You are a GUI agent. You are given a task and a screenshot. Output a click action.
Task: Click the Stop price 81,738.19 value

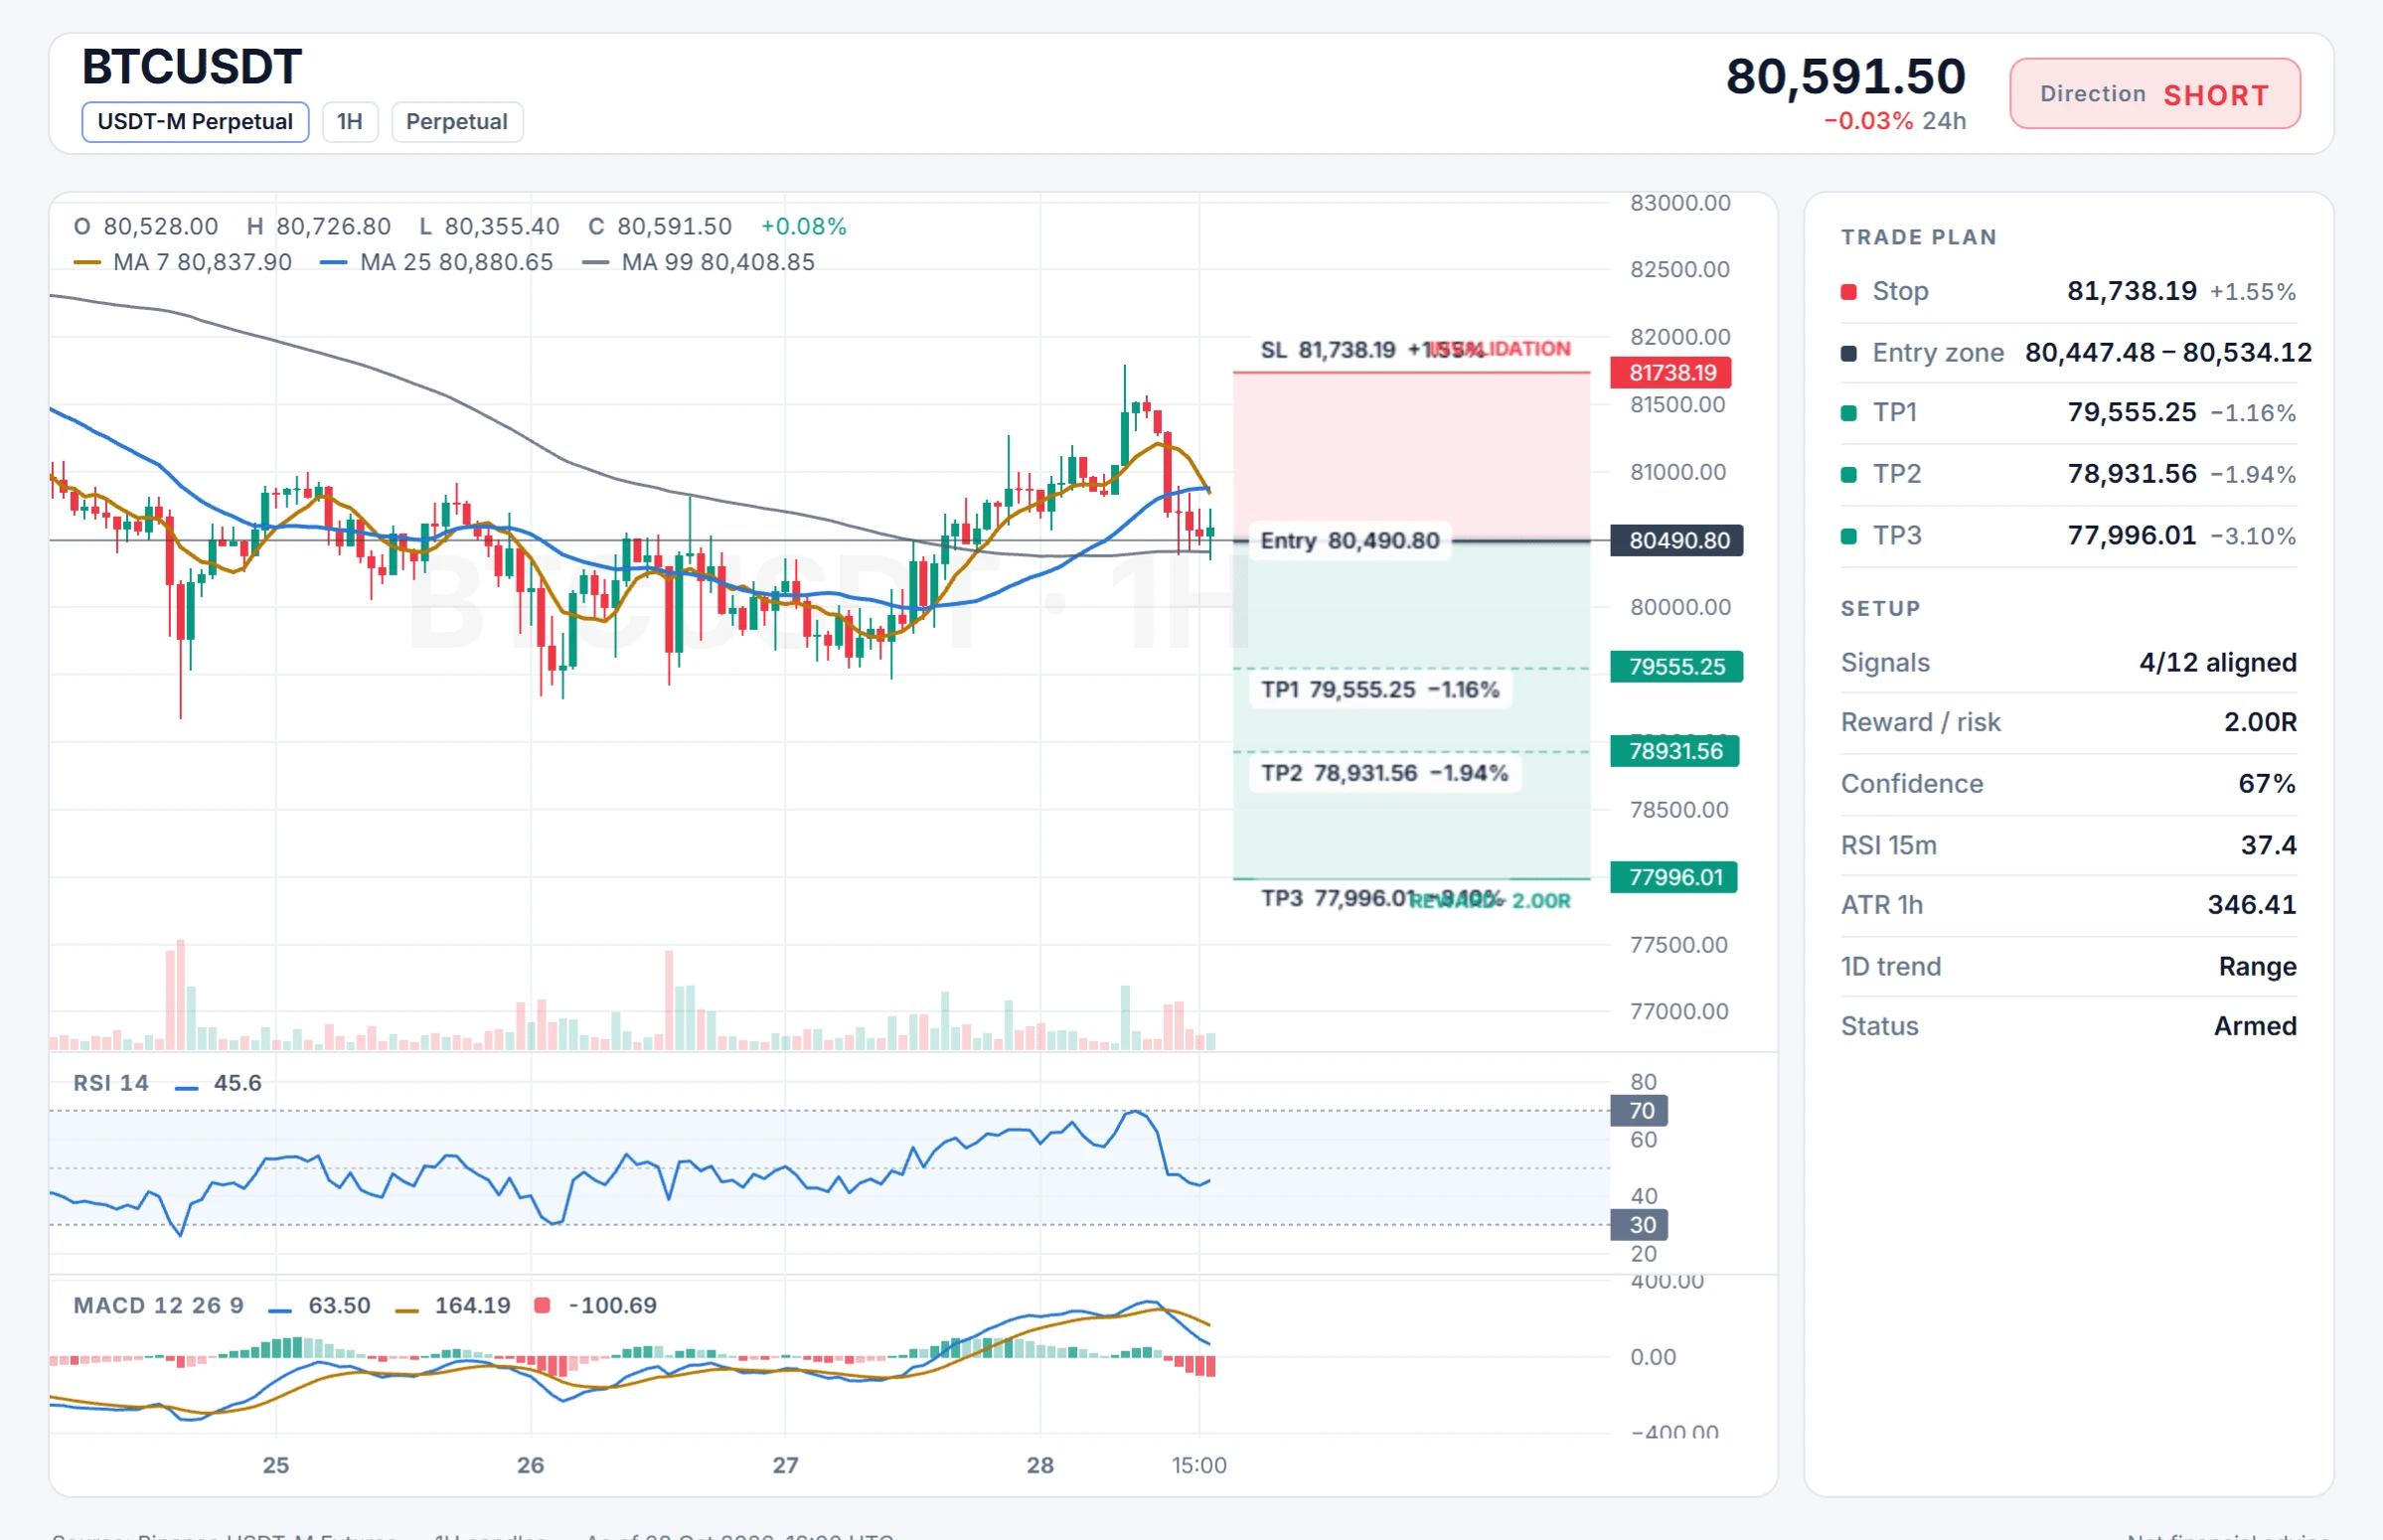pos(2132,291)
